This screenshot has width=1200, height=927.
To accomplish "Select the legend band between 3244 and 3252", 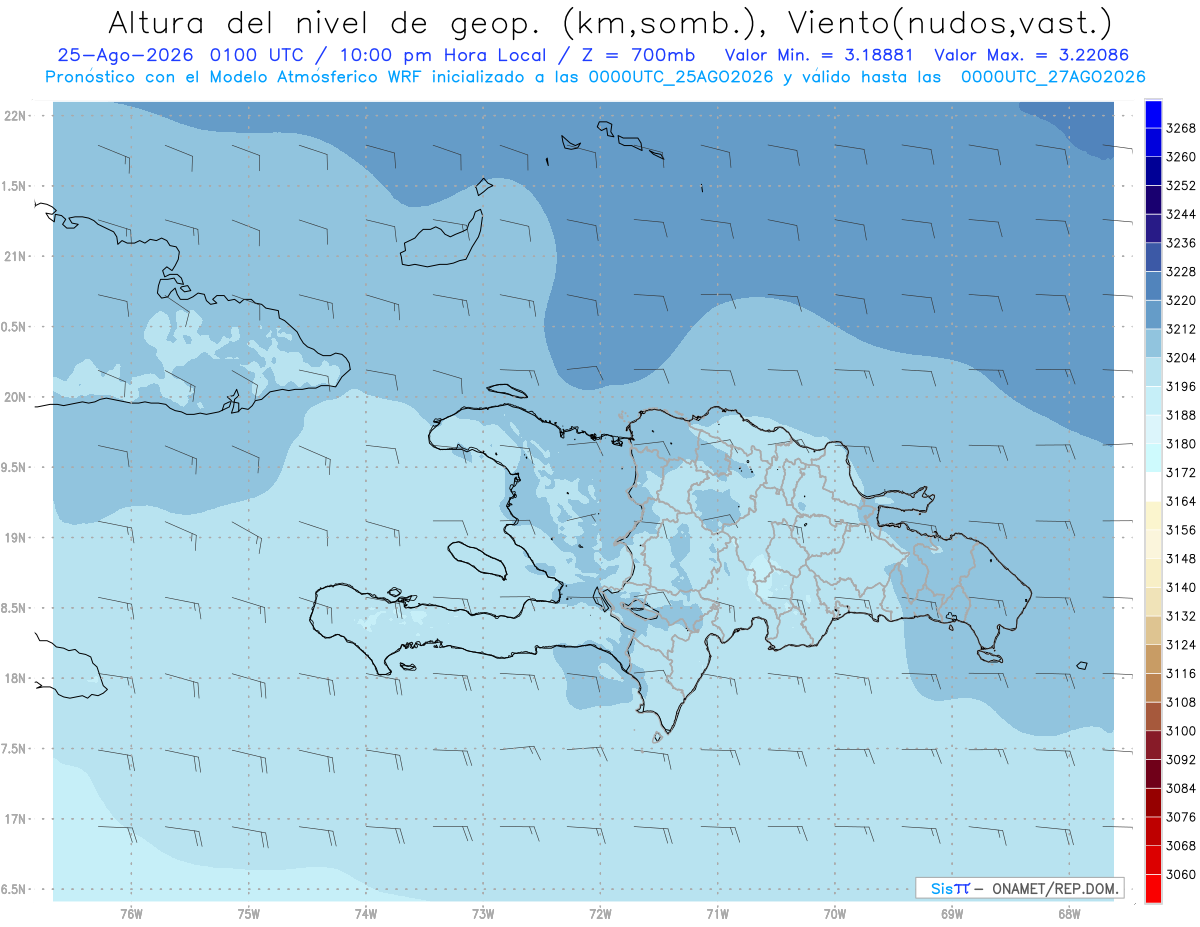I will (1153, 200).
